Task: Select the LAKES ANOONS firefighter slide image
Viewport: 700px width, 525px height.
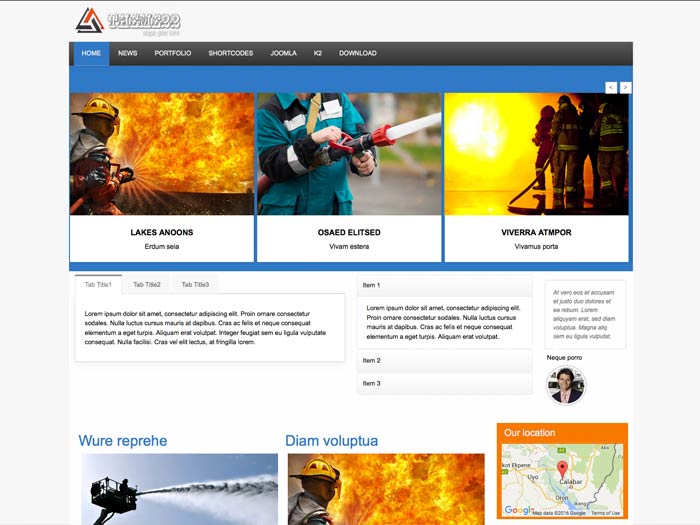Action: pyautogui.click(x=162, y=154)
